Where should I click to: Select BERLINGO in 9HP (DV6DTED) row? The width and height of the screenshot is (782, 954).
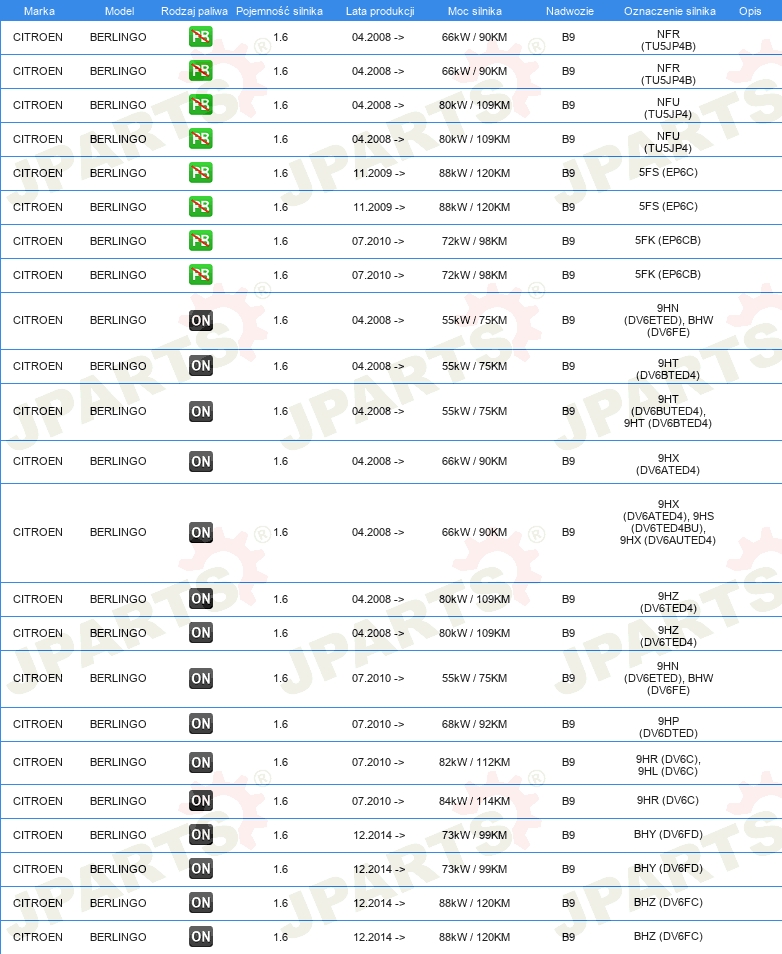click(118, 724)
